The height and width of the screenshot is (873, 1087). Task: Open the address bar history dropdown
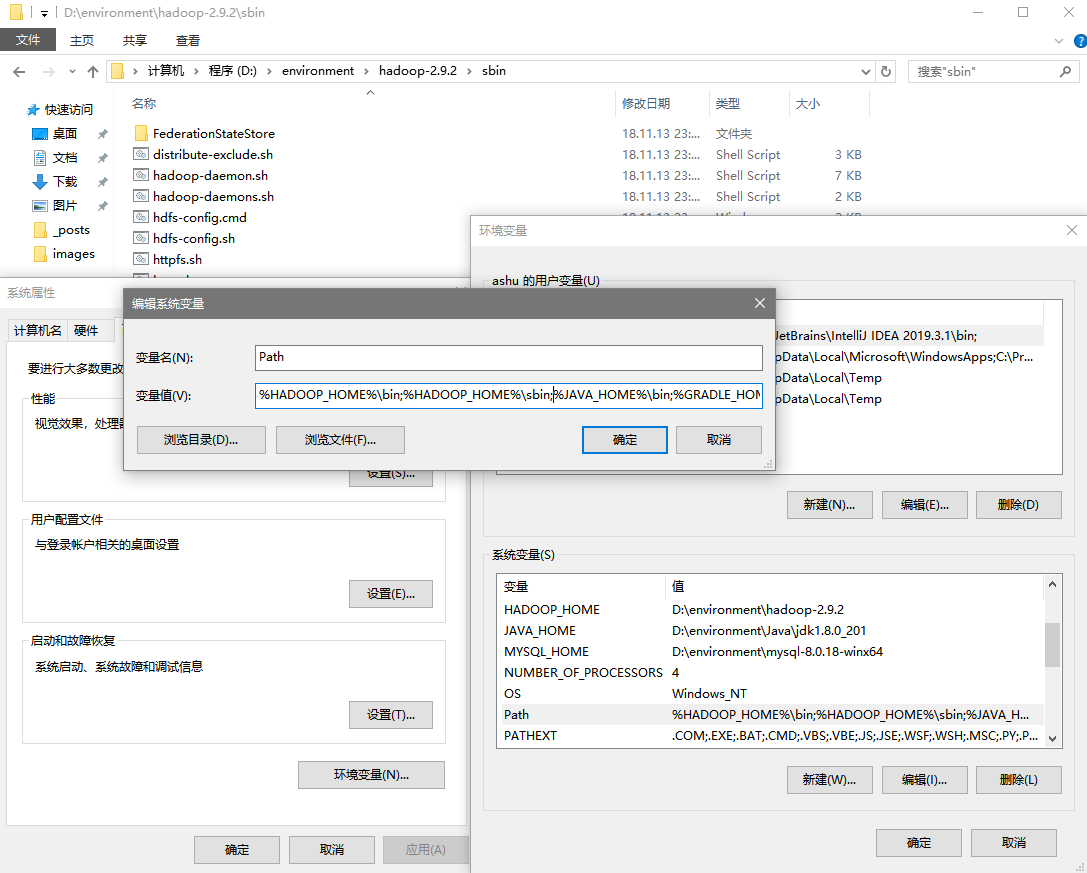(x=866, y=72)
